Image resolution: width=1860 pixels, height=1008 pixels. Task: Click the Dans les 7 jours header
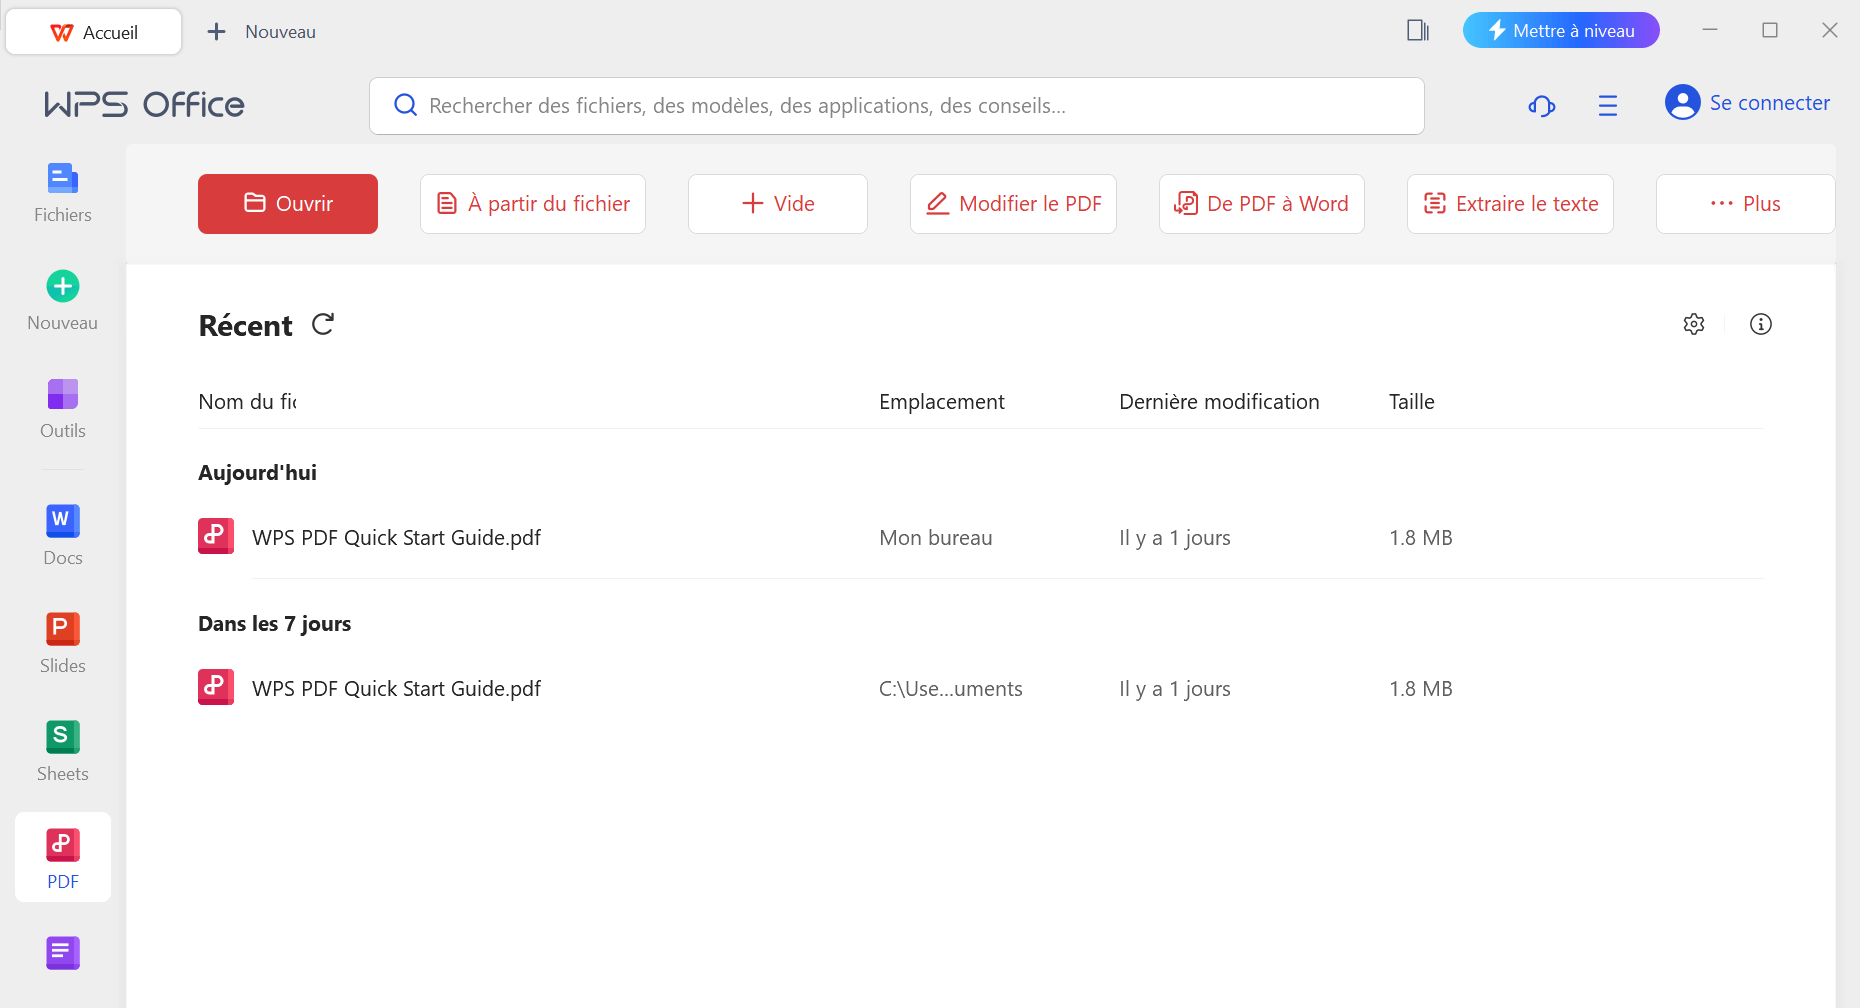(x=274, y=624)
